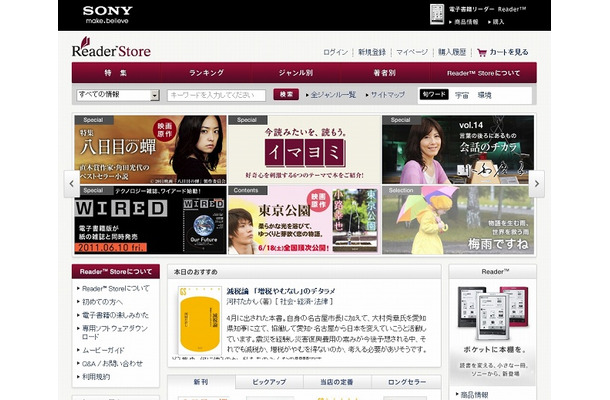Focus the keyword search input field
Viewport: 610px width, 400px height.
tap(216, 95)
